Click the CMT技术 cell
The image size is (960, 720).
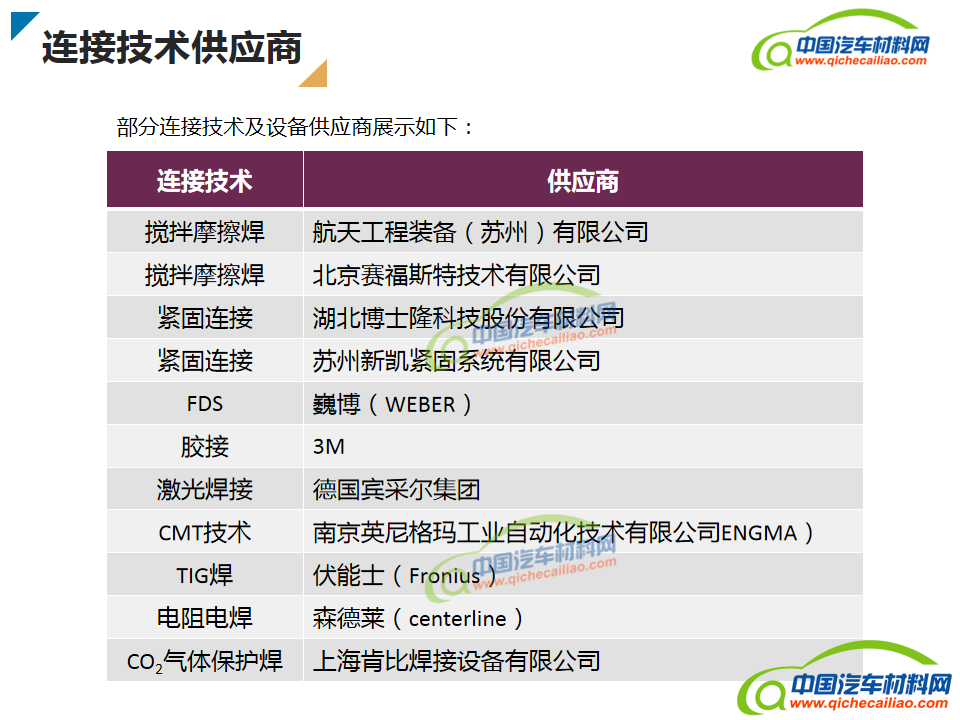205,533
